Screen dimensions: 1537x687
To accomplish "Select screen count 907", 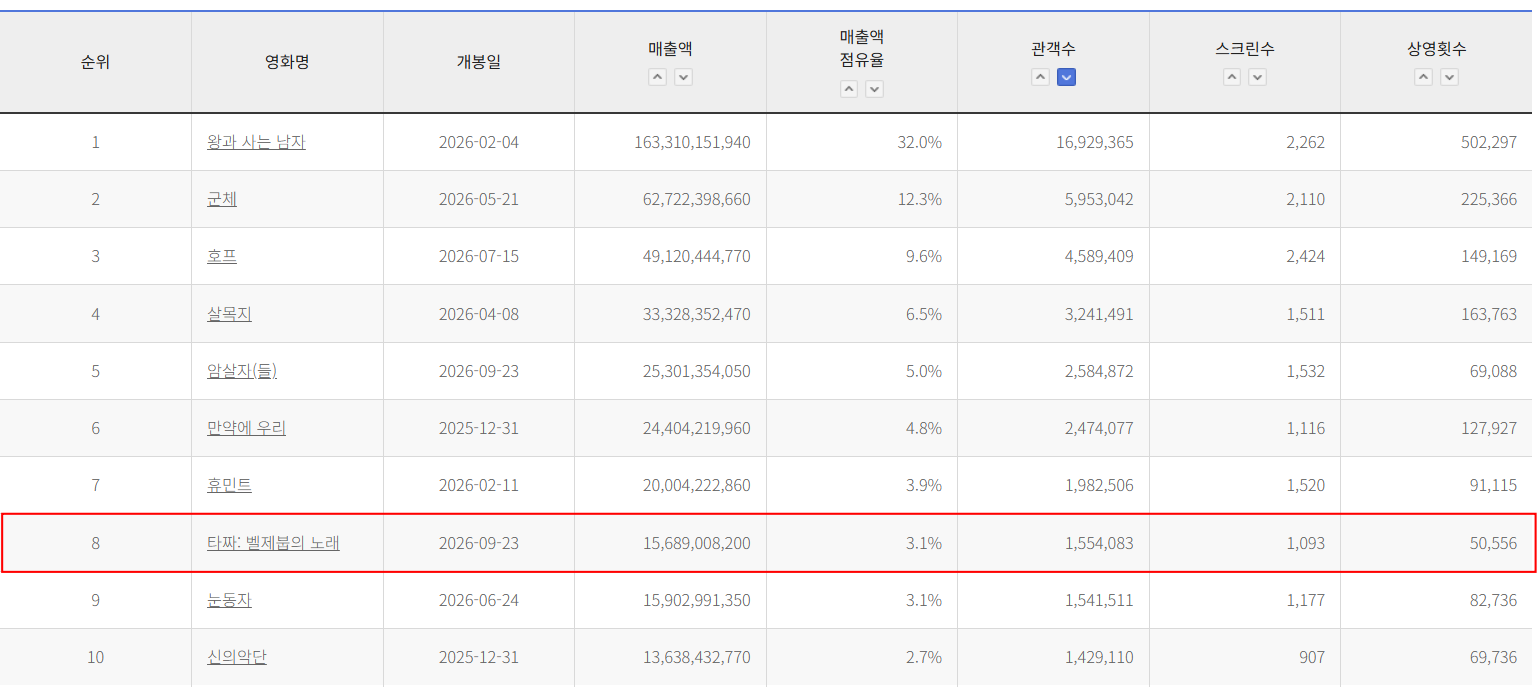I will (1311, 657).
